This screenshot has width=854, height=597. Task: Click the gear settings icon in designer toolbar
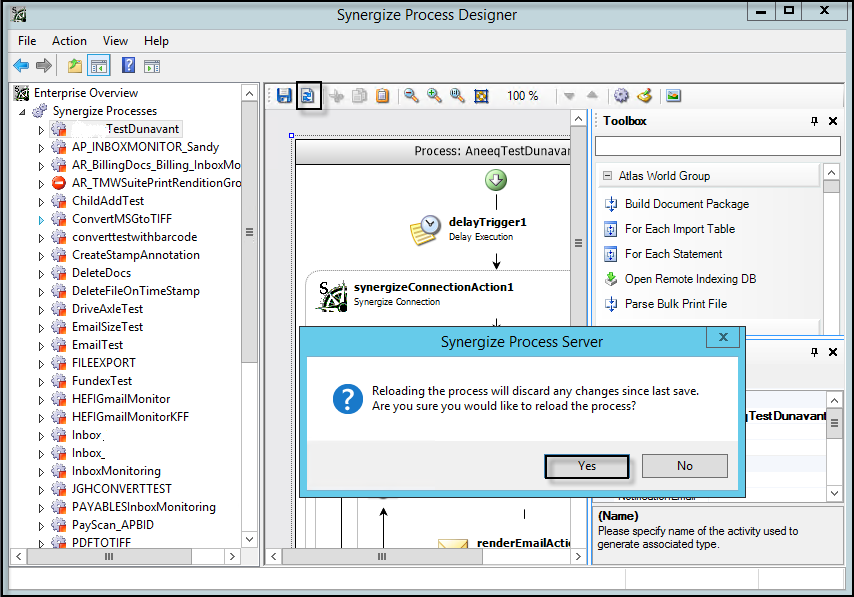(x=621, y=96)
